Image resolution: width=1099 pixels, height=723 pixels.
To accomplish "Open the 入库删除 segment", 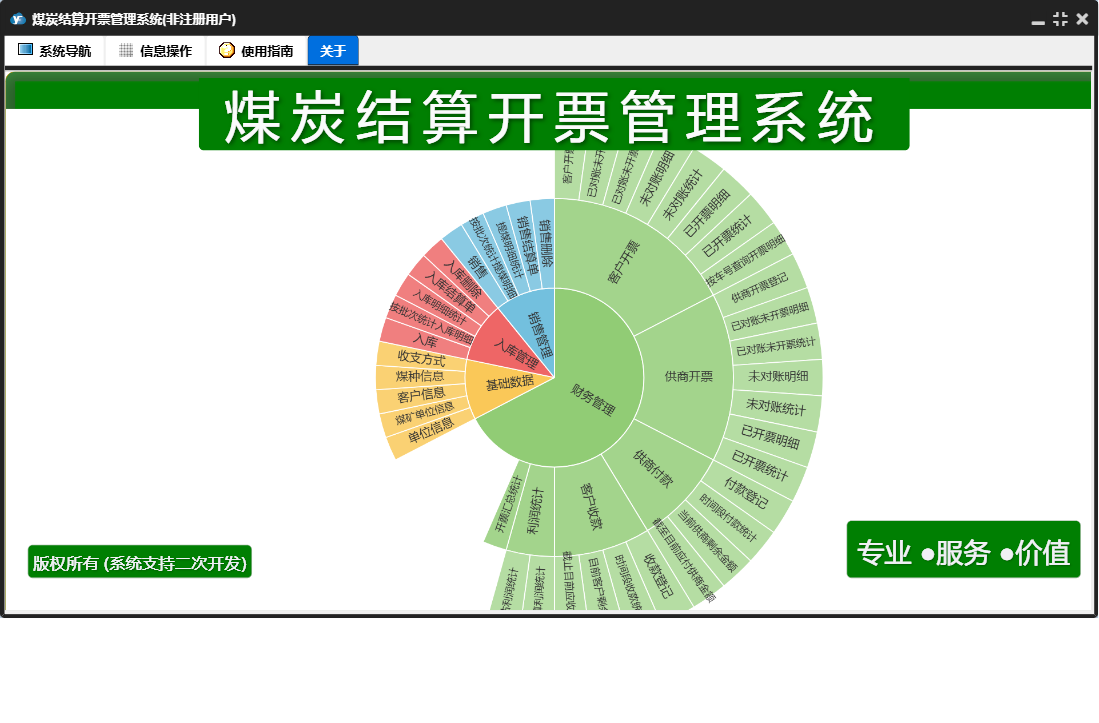I will [x=462, y=280].
